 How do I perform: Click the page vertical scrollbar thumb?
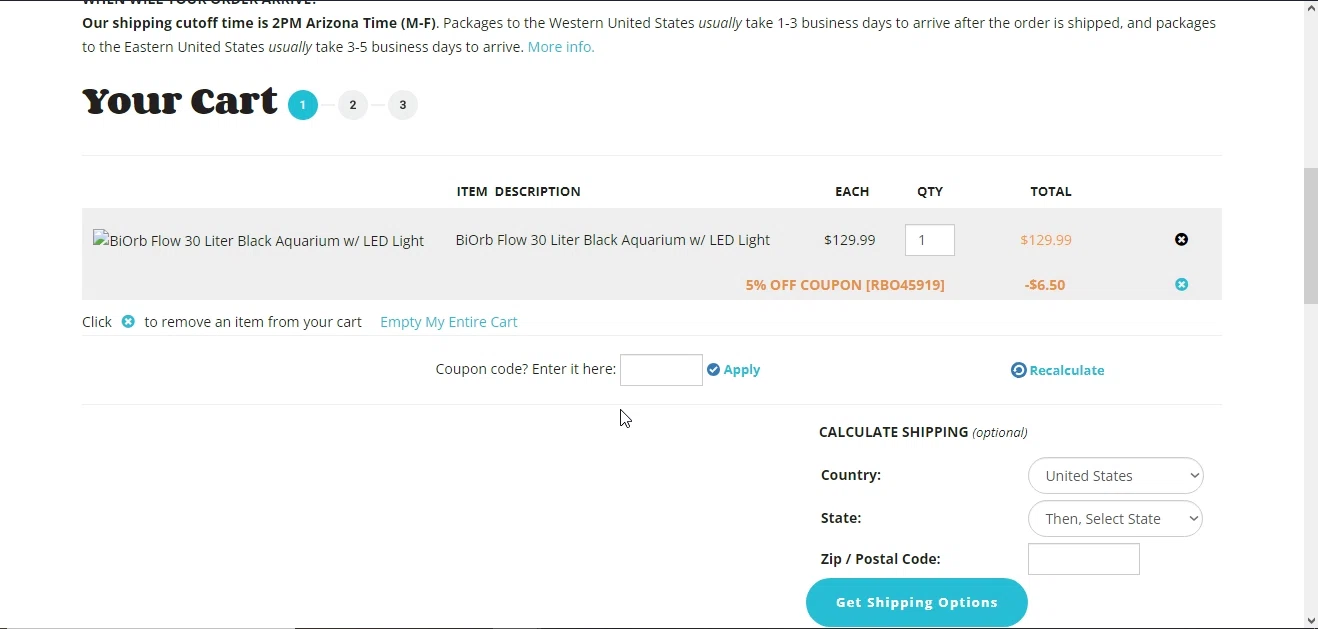point(1310,236)
